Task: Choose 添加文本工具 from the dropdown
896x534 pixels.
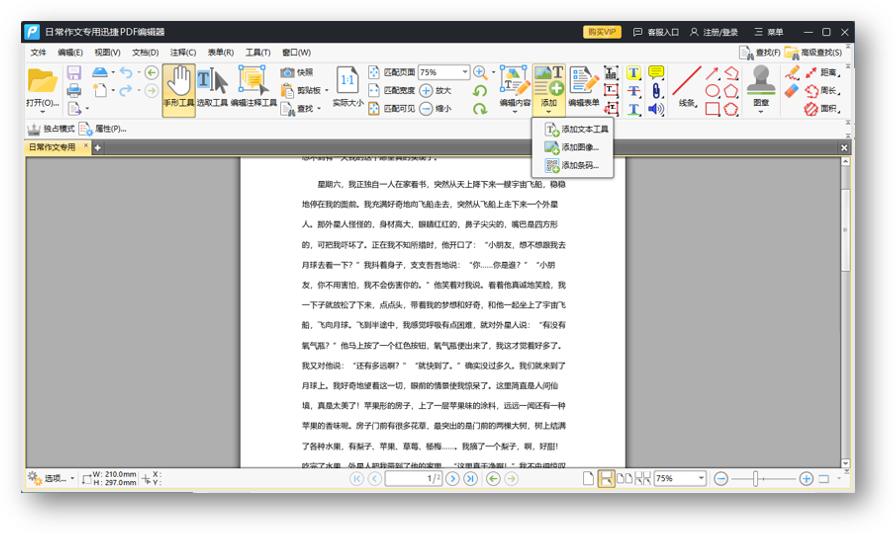Action: click(573, 129)
